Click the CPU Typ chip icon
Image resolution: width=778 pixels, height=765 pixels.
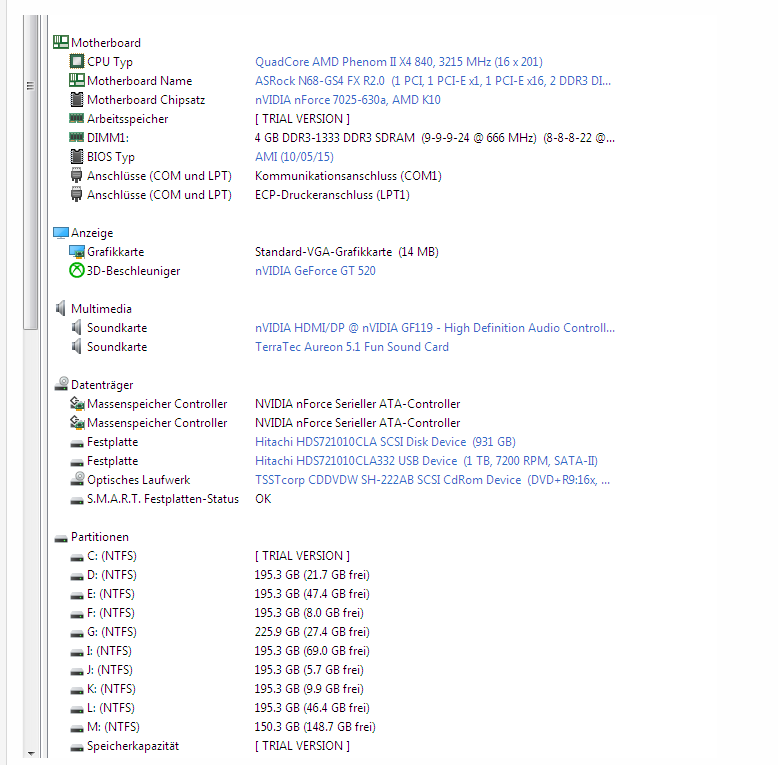pyautogui.click(x=76, y=61)
